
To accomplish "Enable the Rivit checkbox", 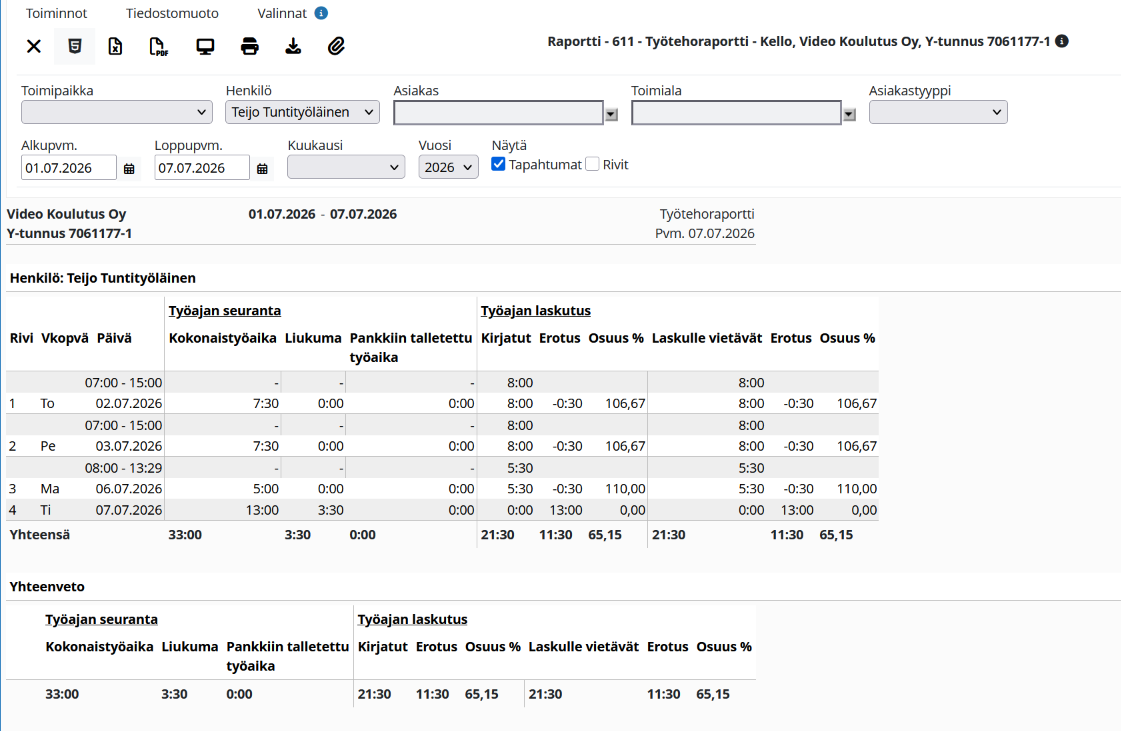I will (x=592, y=164).
